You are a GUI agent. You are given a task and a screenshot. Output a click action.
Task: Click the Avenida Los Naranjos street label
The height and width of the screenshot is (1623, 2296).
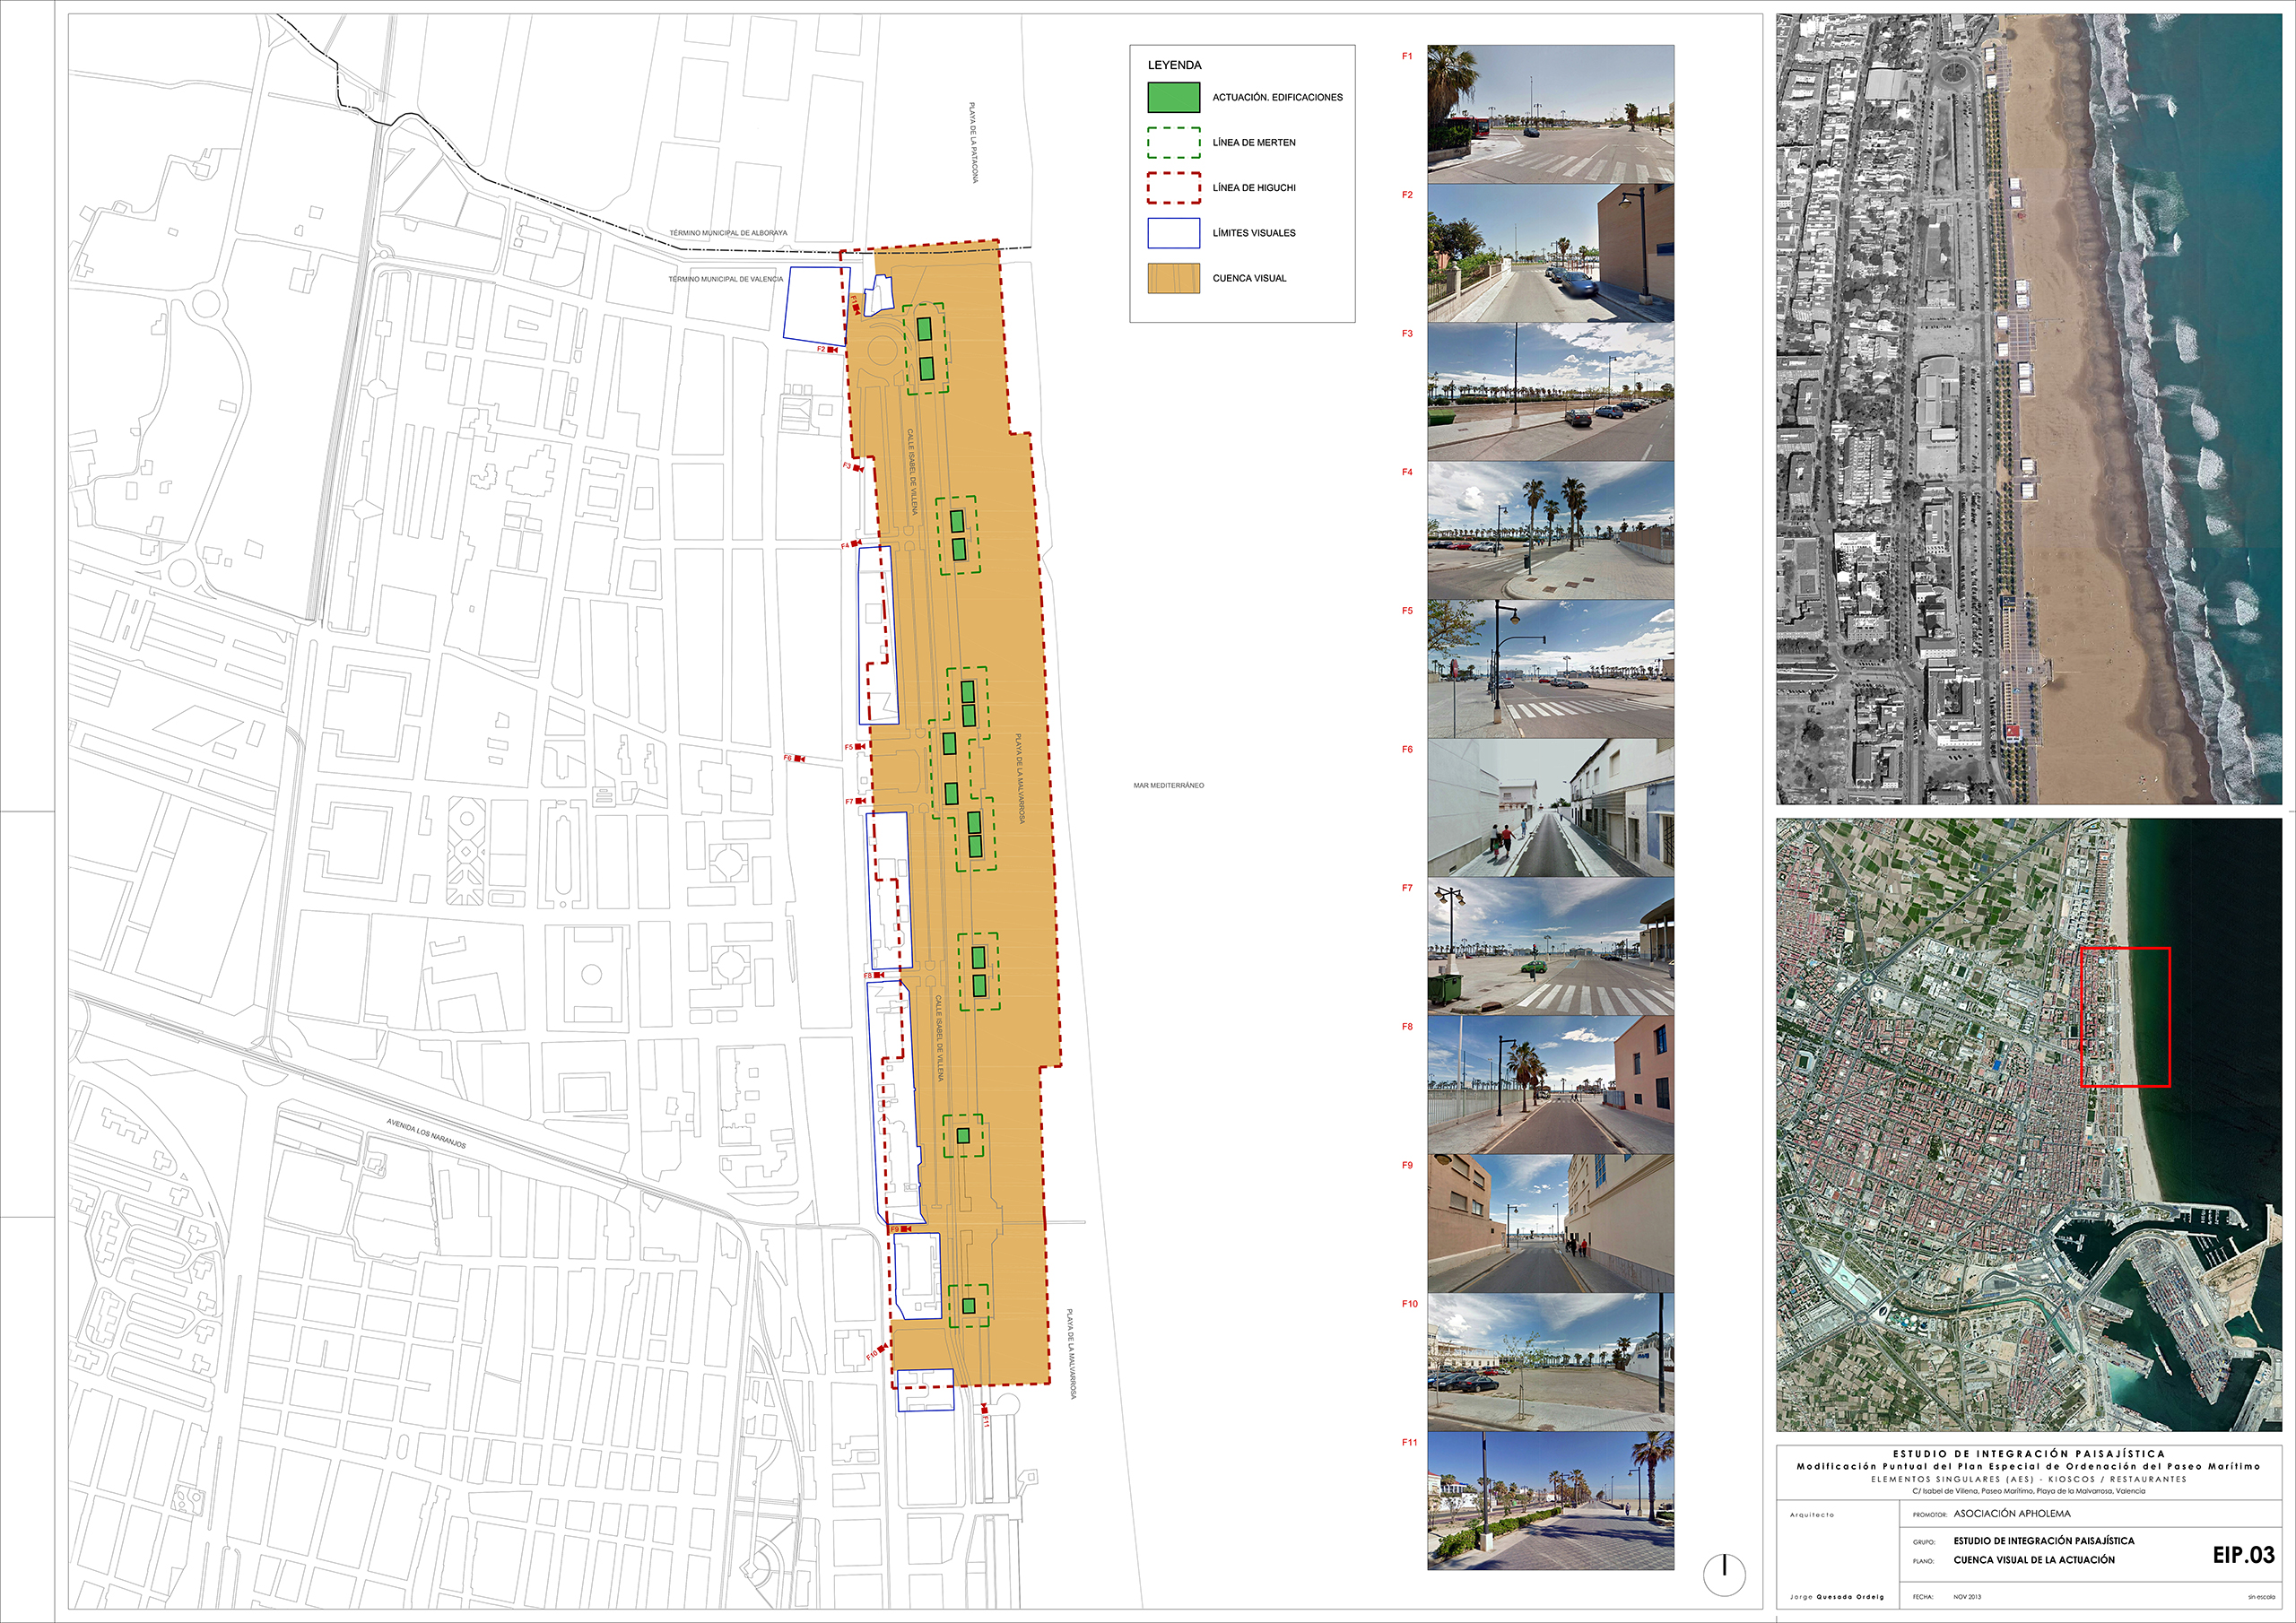pos(427,1133)
